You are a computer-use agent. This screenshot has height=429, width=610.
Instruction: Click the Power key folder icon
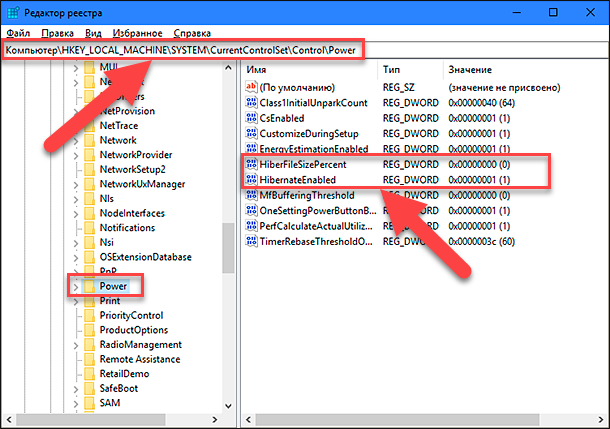[x=89, y=286]
